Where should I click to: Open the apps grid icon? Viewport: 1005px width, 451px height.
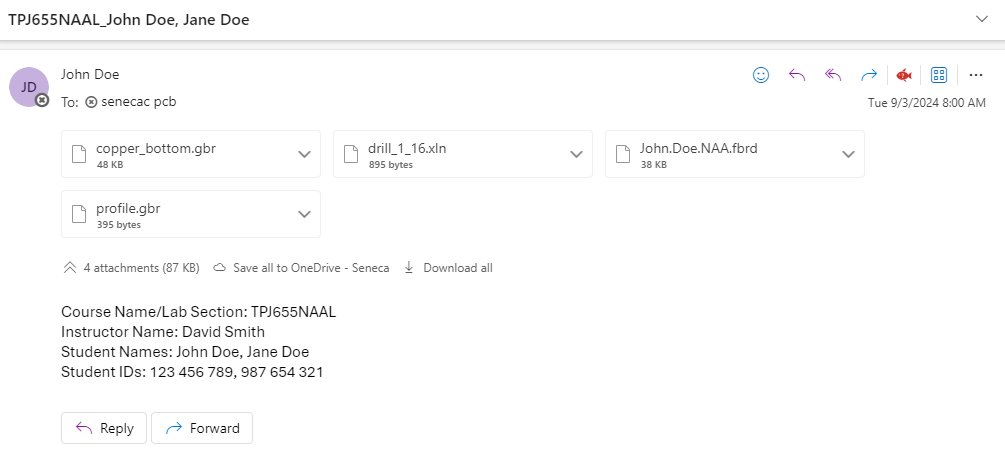pyautogui.click(x=939, y=76)
